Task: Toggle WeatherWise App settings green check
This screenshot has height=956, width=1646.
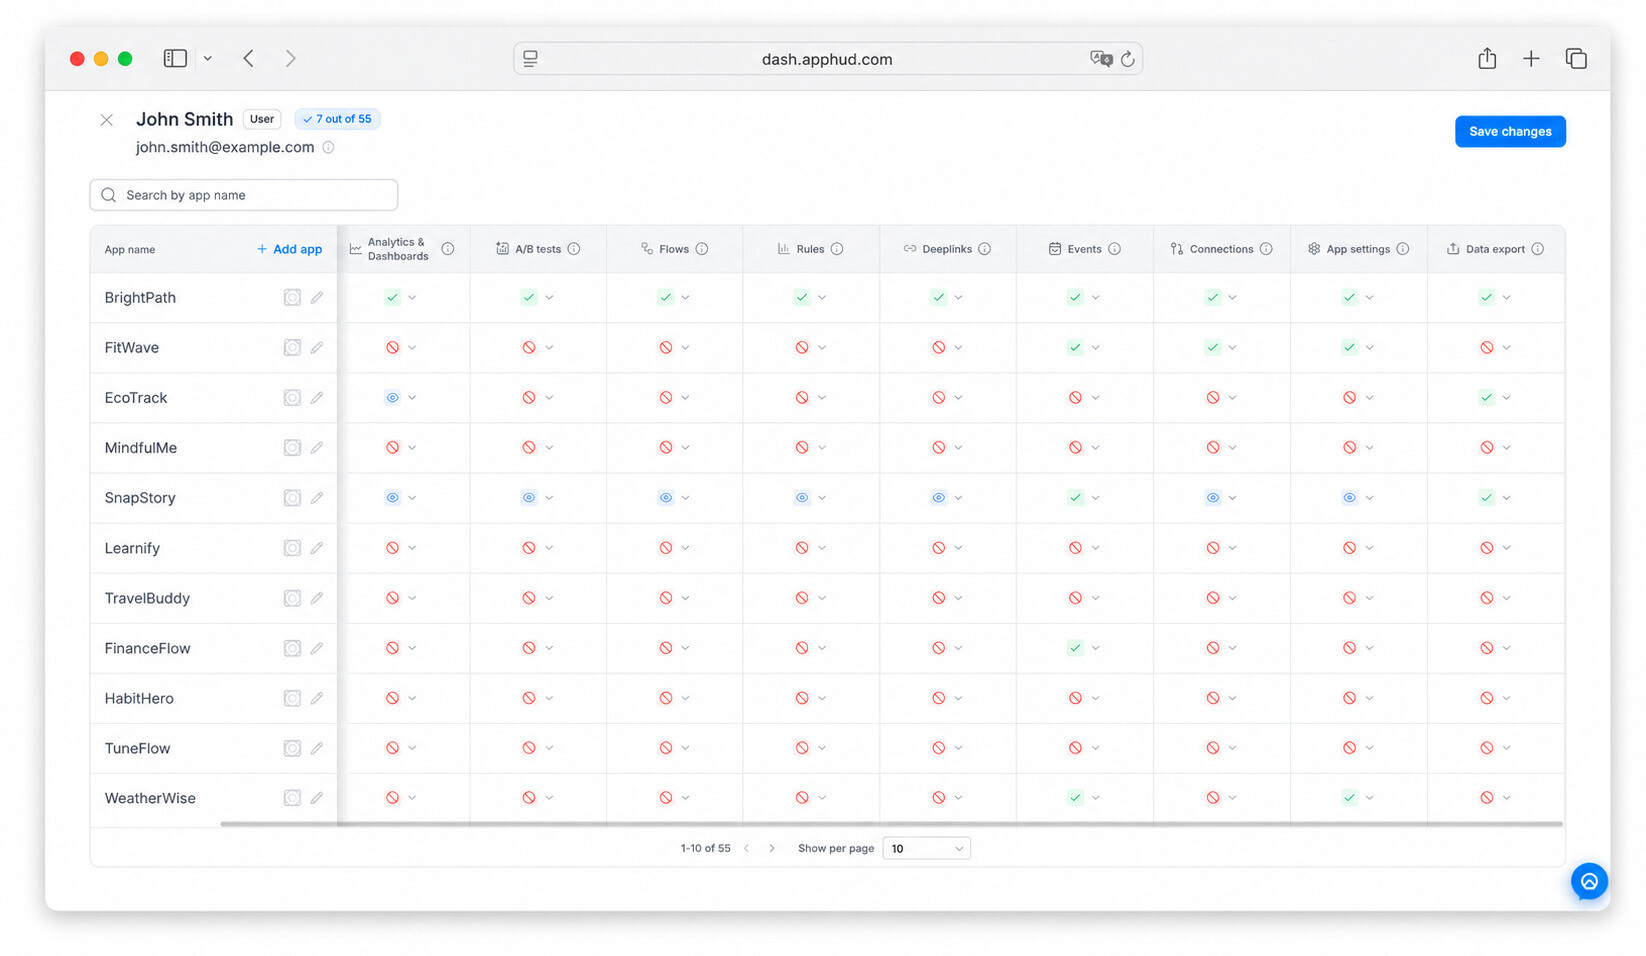Action: click(x=1350, y=798)
